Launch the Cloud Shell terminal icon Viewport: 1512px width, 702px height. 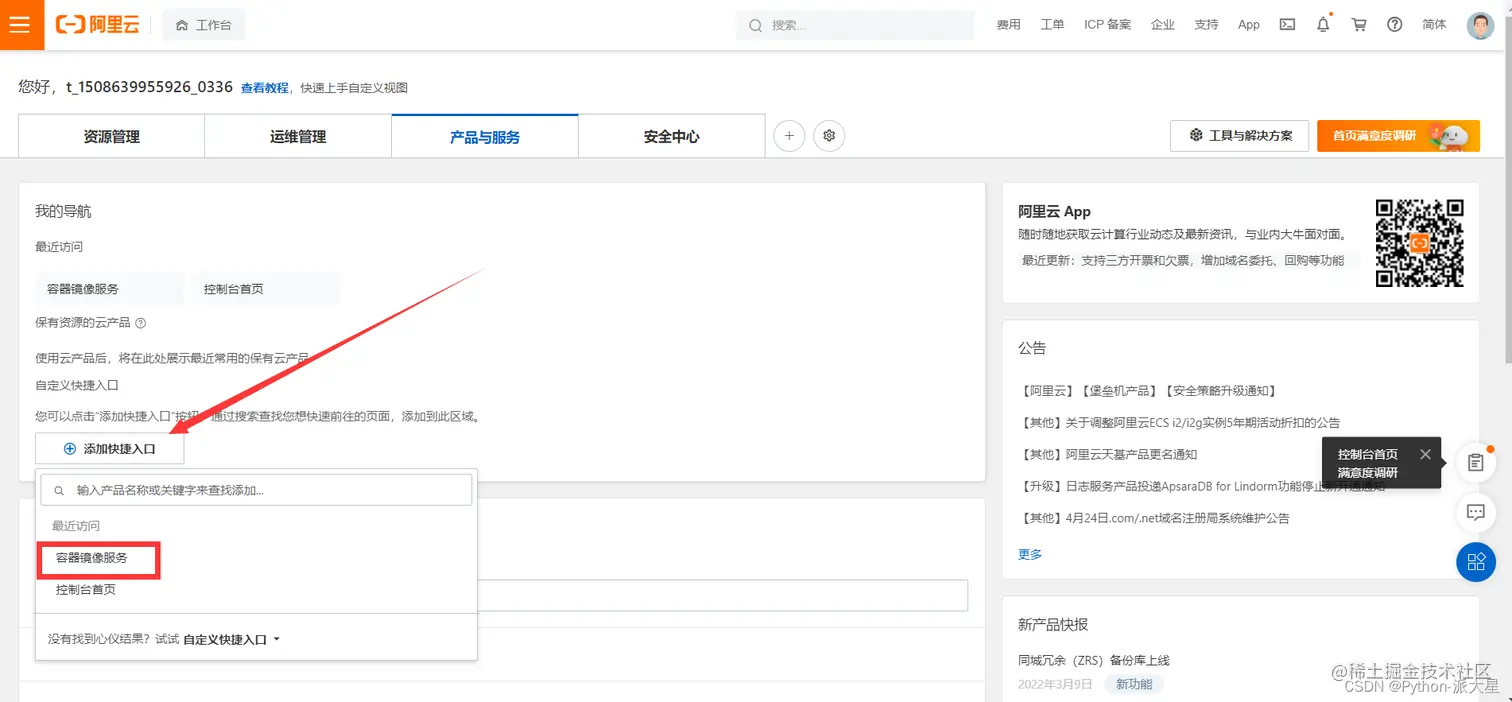(x=1288, y=25)
